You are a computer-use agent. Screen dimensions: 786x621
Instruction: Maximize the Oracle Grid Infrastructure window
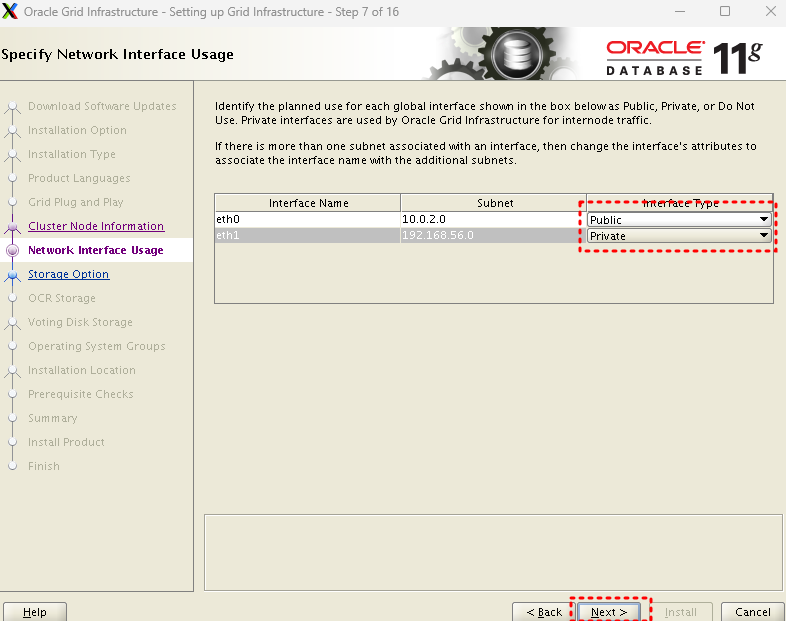725,11
